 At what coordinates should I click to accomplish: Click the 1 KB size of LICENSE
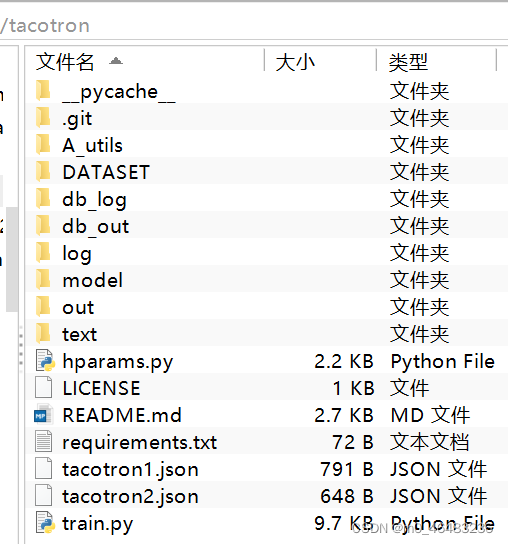354,388
